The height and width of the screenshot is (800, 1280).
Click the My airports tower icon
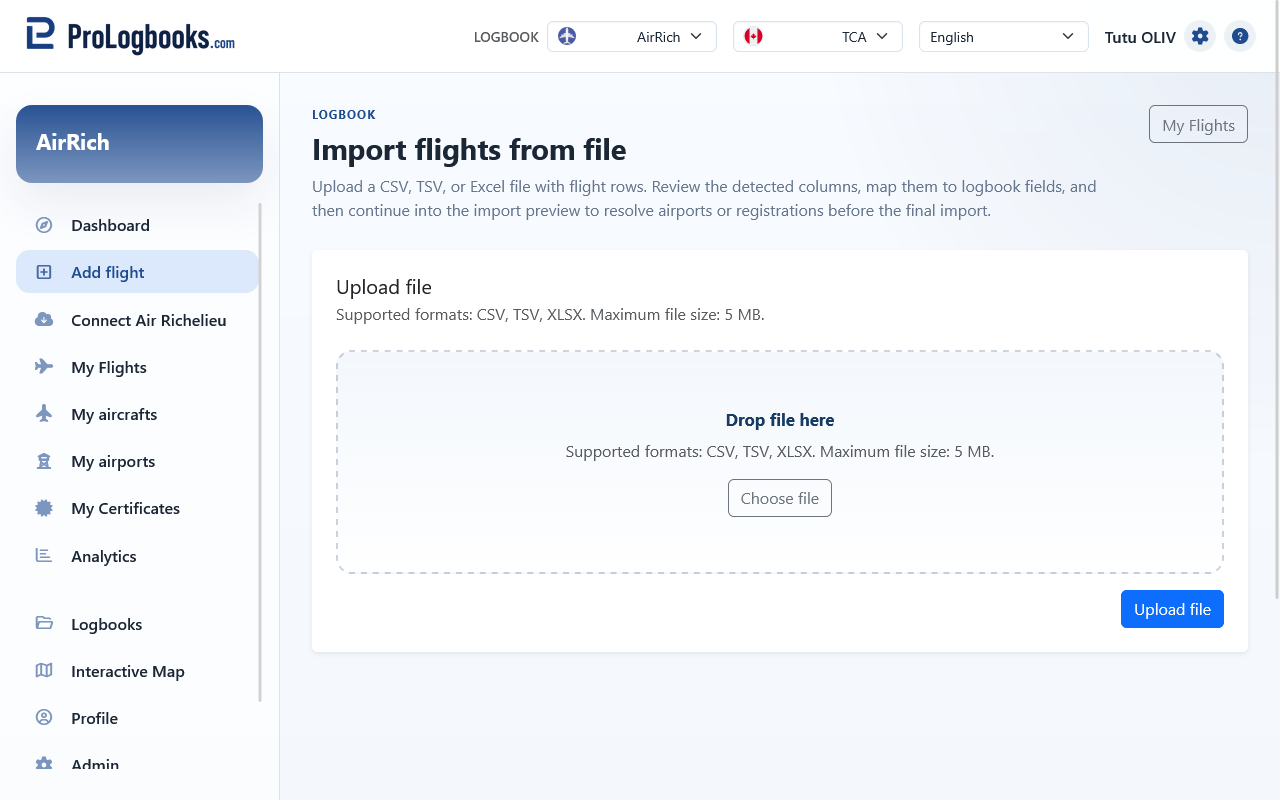click(x=44, y=461)
